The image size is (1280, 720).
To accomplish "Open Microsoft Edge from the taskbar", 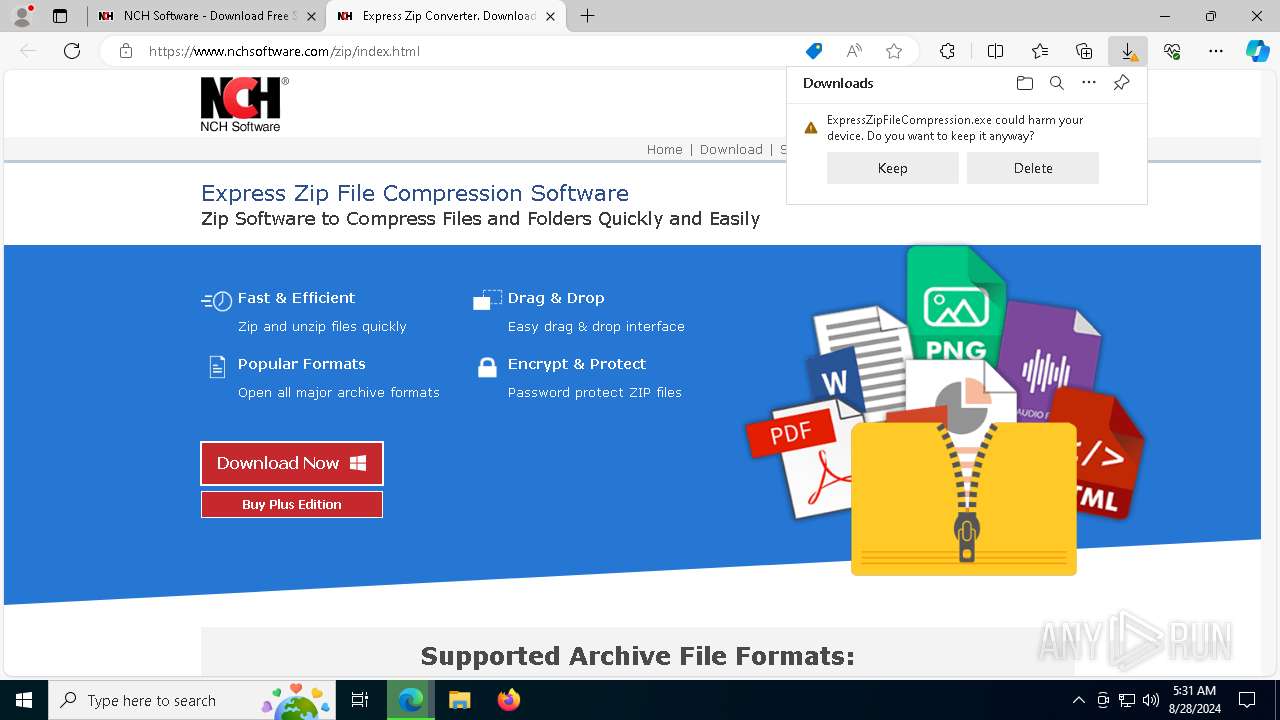I will (411, 700).
